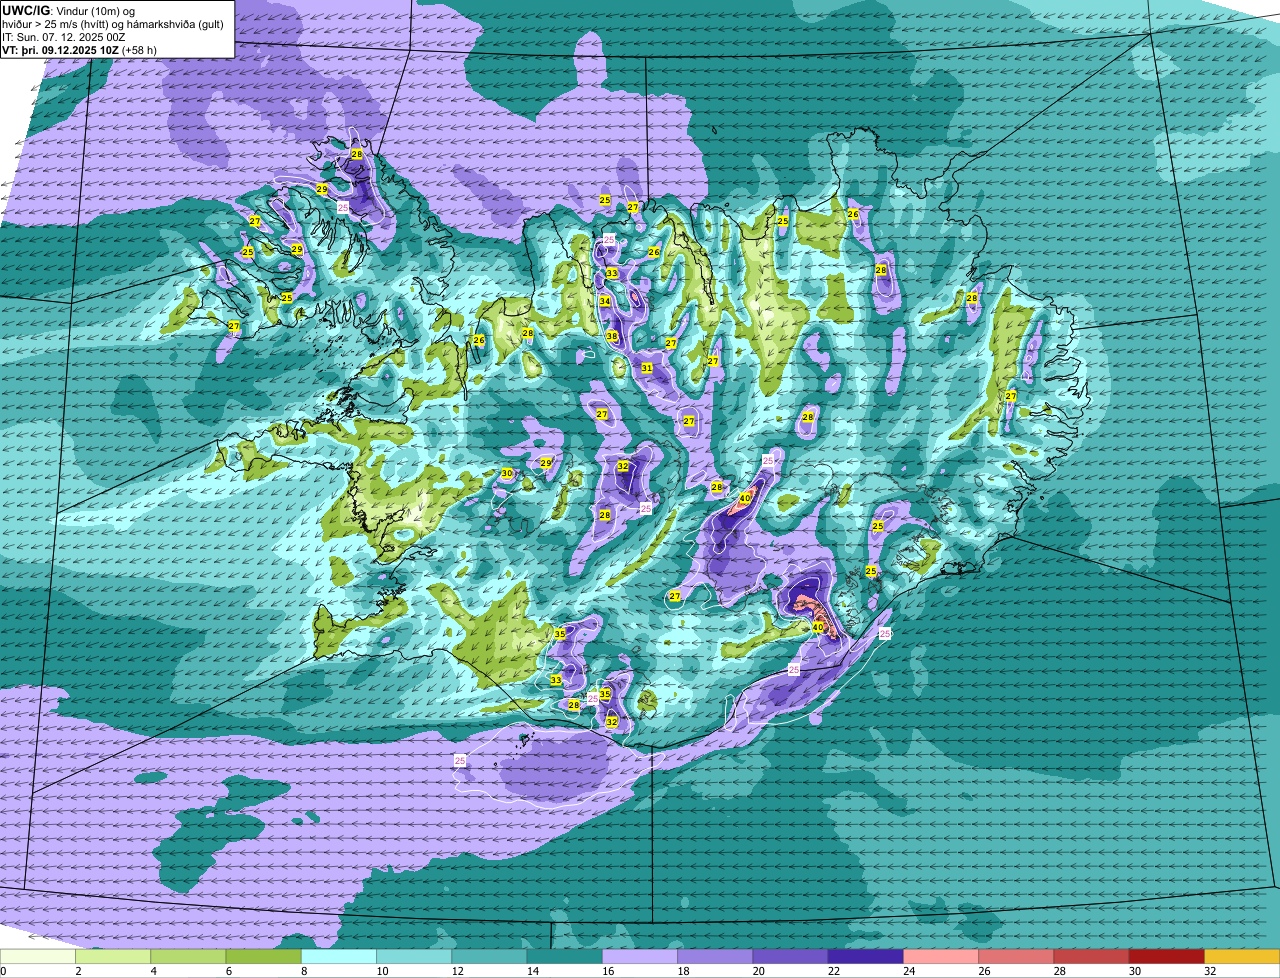Pick the 26–28 m/s salmon legend swatch
The width and height of the screenshot is (1280, 978).
pyautogui.click(x=1016, y=957)
